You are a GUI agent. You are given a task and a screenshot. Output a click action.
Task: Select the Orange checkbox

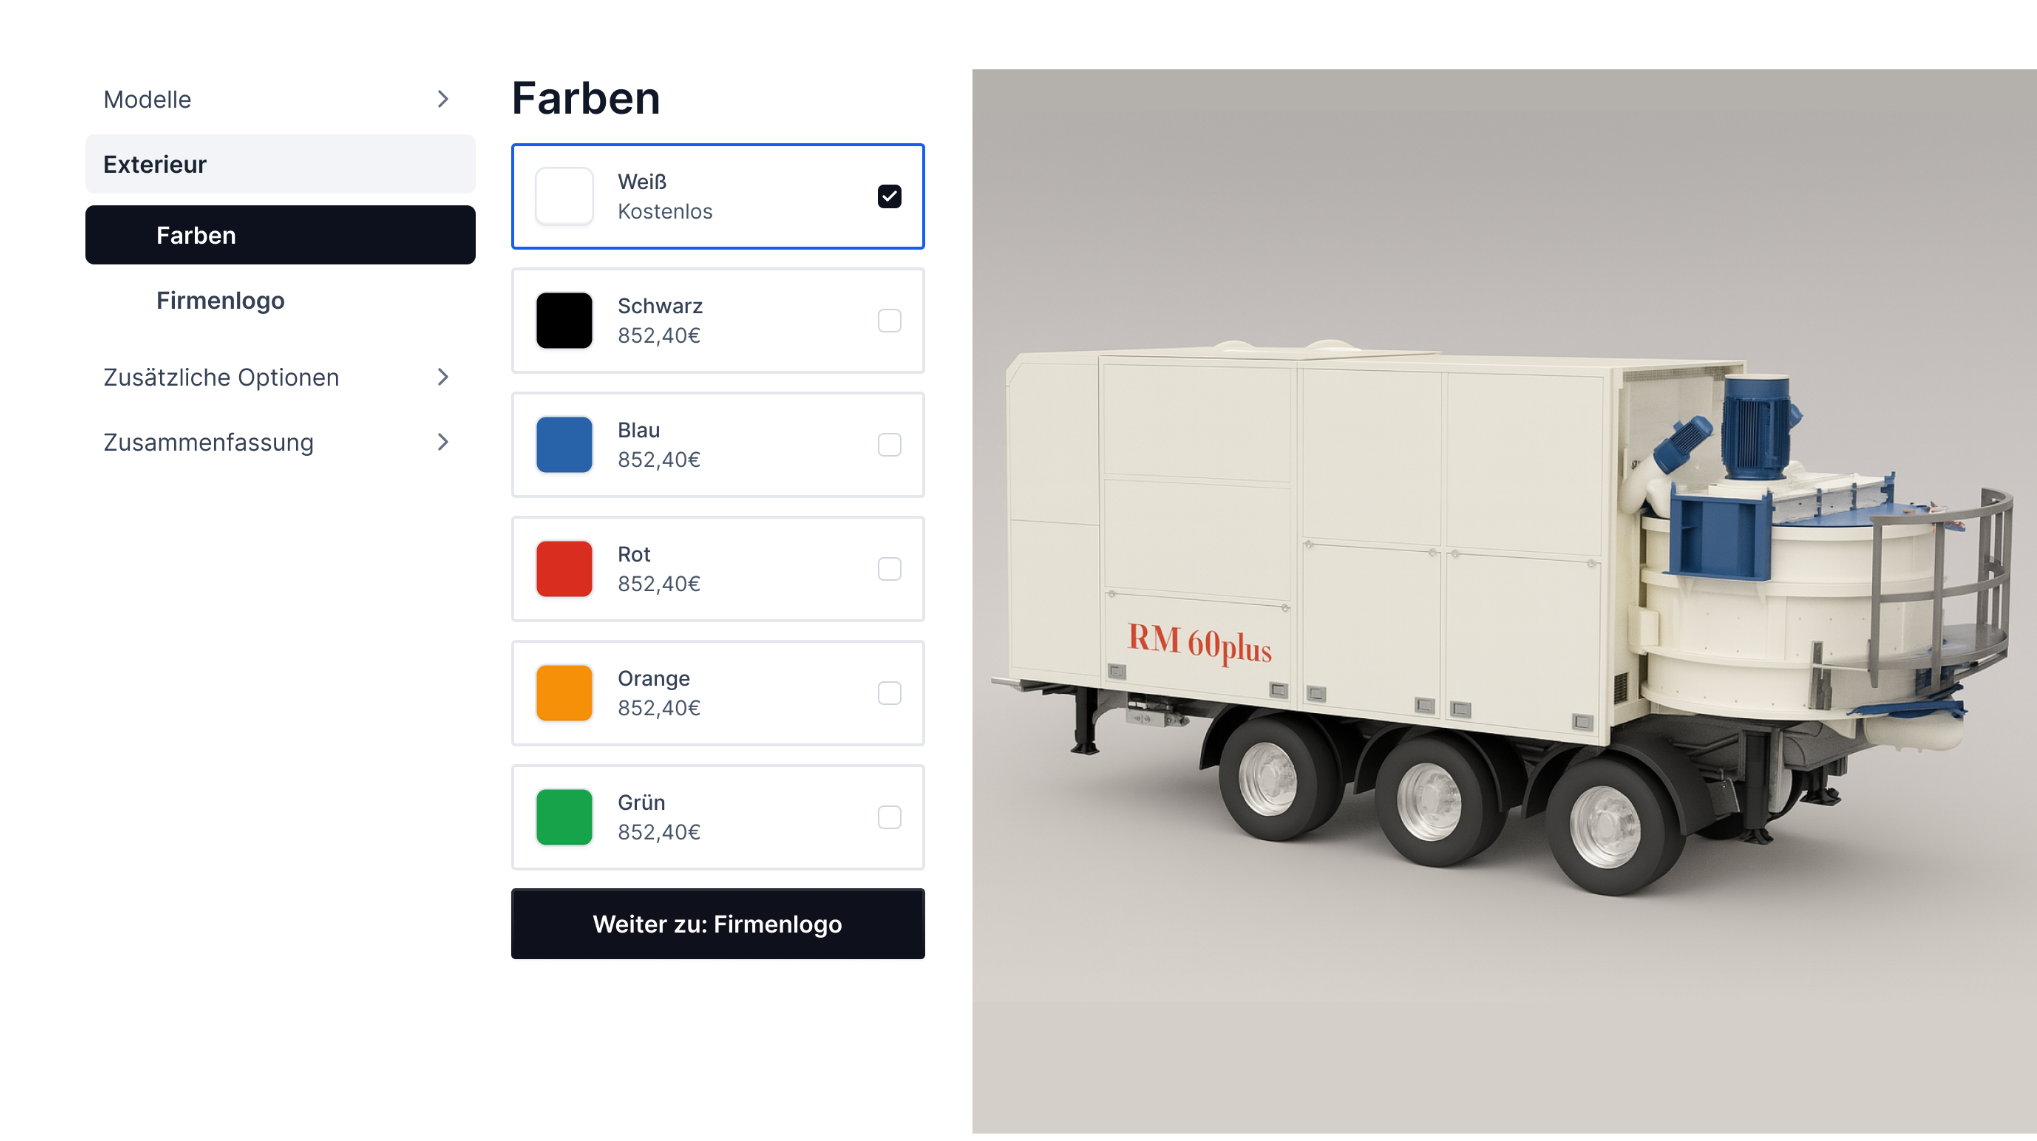click(889, 693)
